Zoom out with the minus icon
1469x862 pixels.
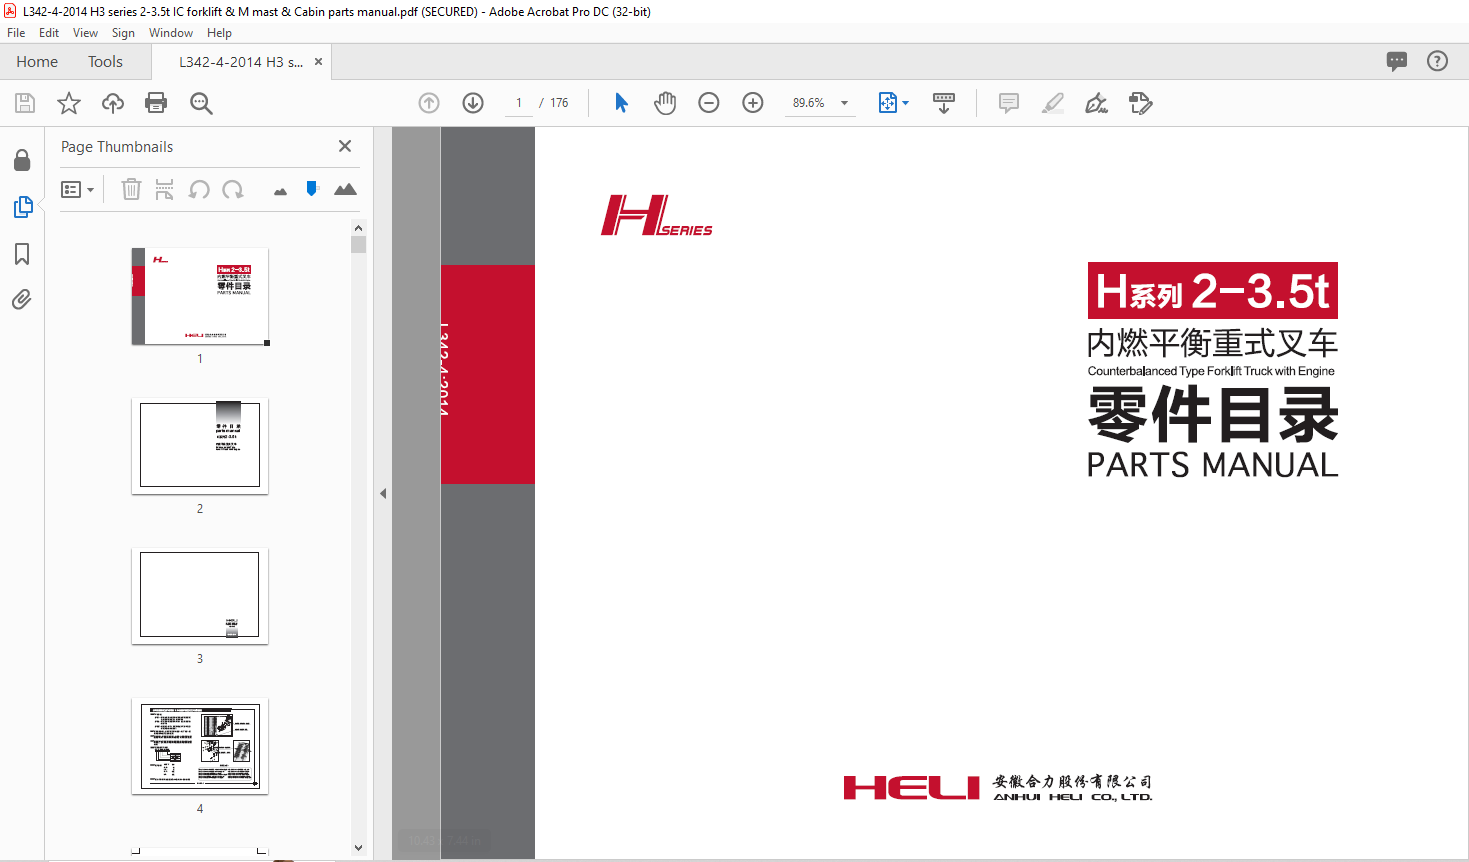709,103
